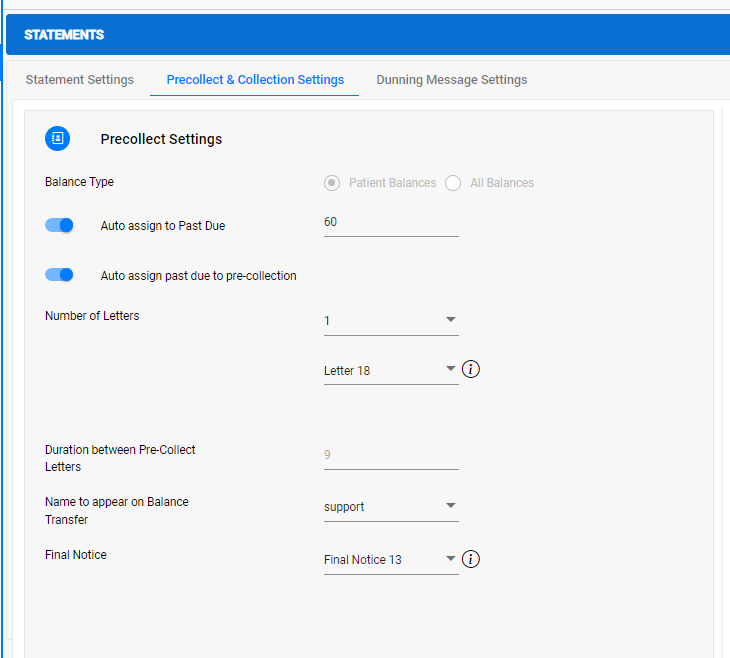The height and width of the screenshot is (658, 730).
Task: Toggle Auto assign to Past Due switch
Action: 59,225
